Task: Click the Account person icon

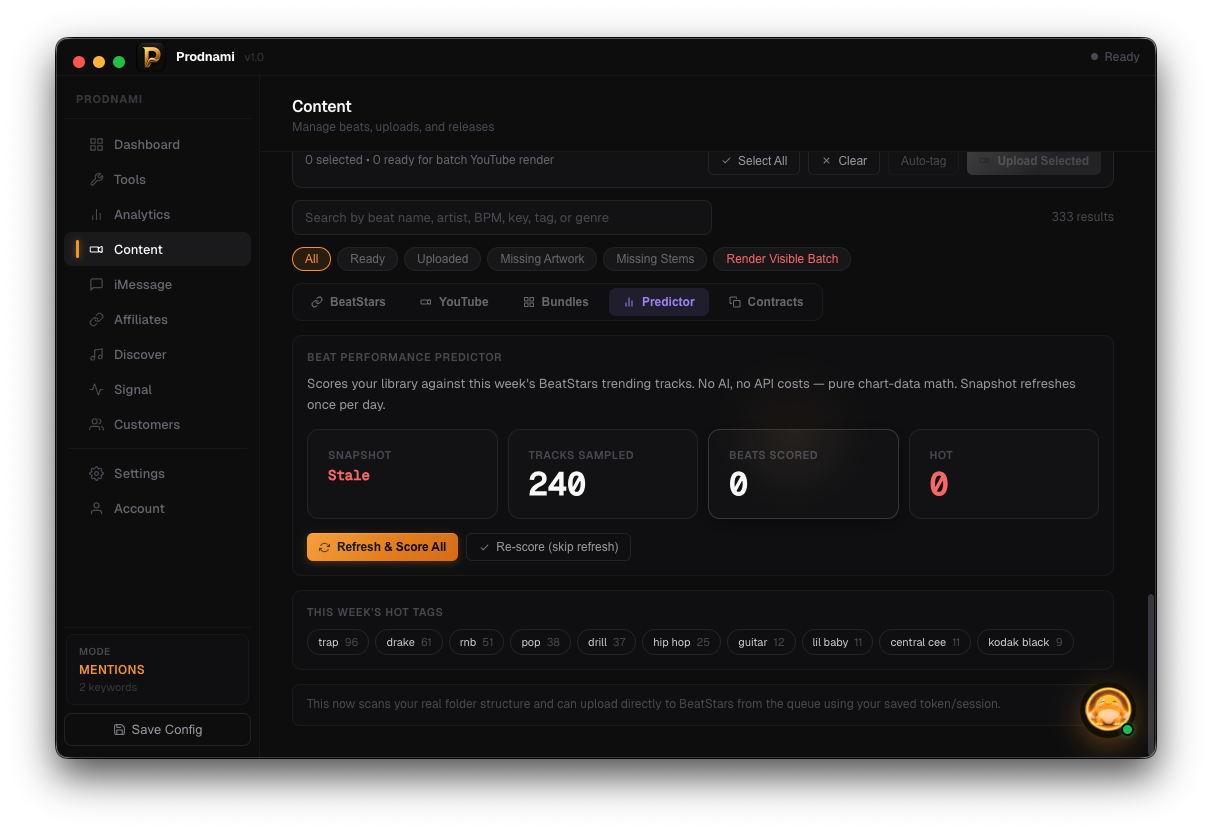Action: tap(96, 509)
